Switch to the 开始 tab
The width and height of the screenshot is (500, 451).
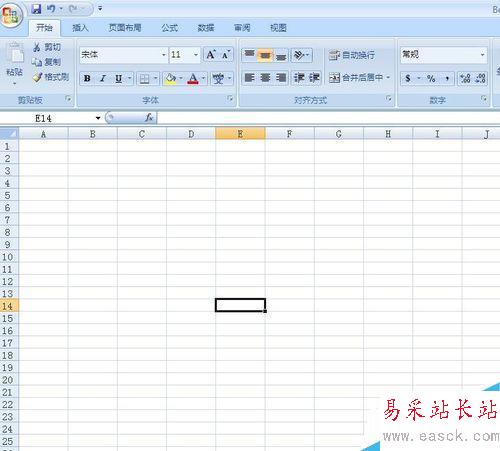[44, 28]
